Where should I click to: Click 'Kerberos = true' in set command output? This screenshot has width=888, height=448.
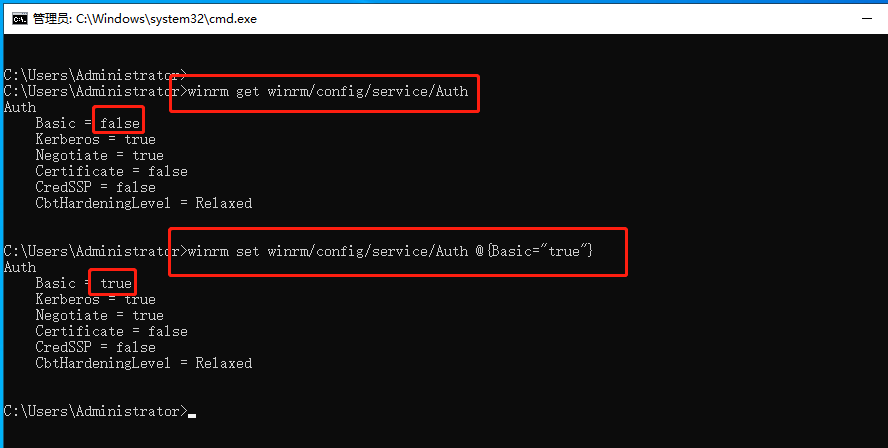tap(95, 299)
